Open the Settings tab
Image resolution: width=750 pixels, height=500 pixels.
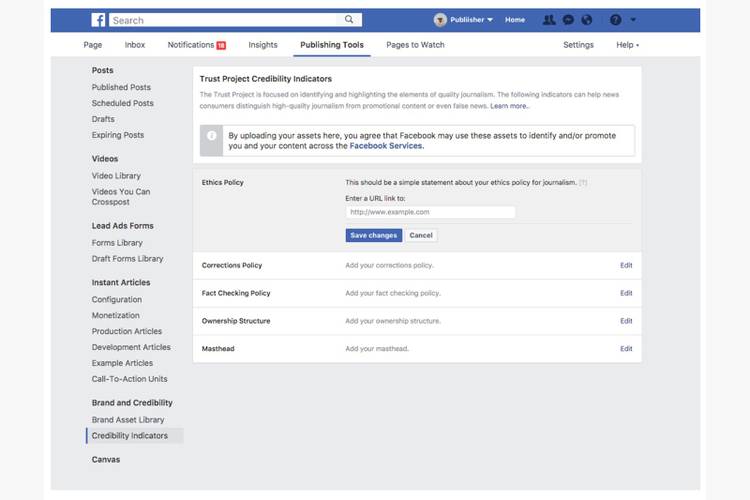pyautogui.click(x=578, y=45)
